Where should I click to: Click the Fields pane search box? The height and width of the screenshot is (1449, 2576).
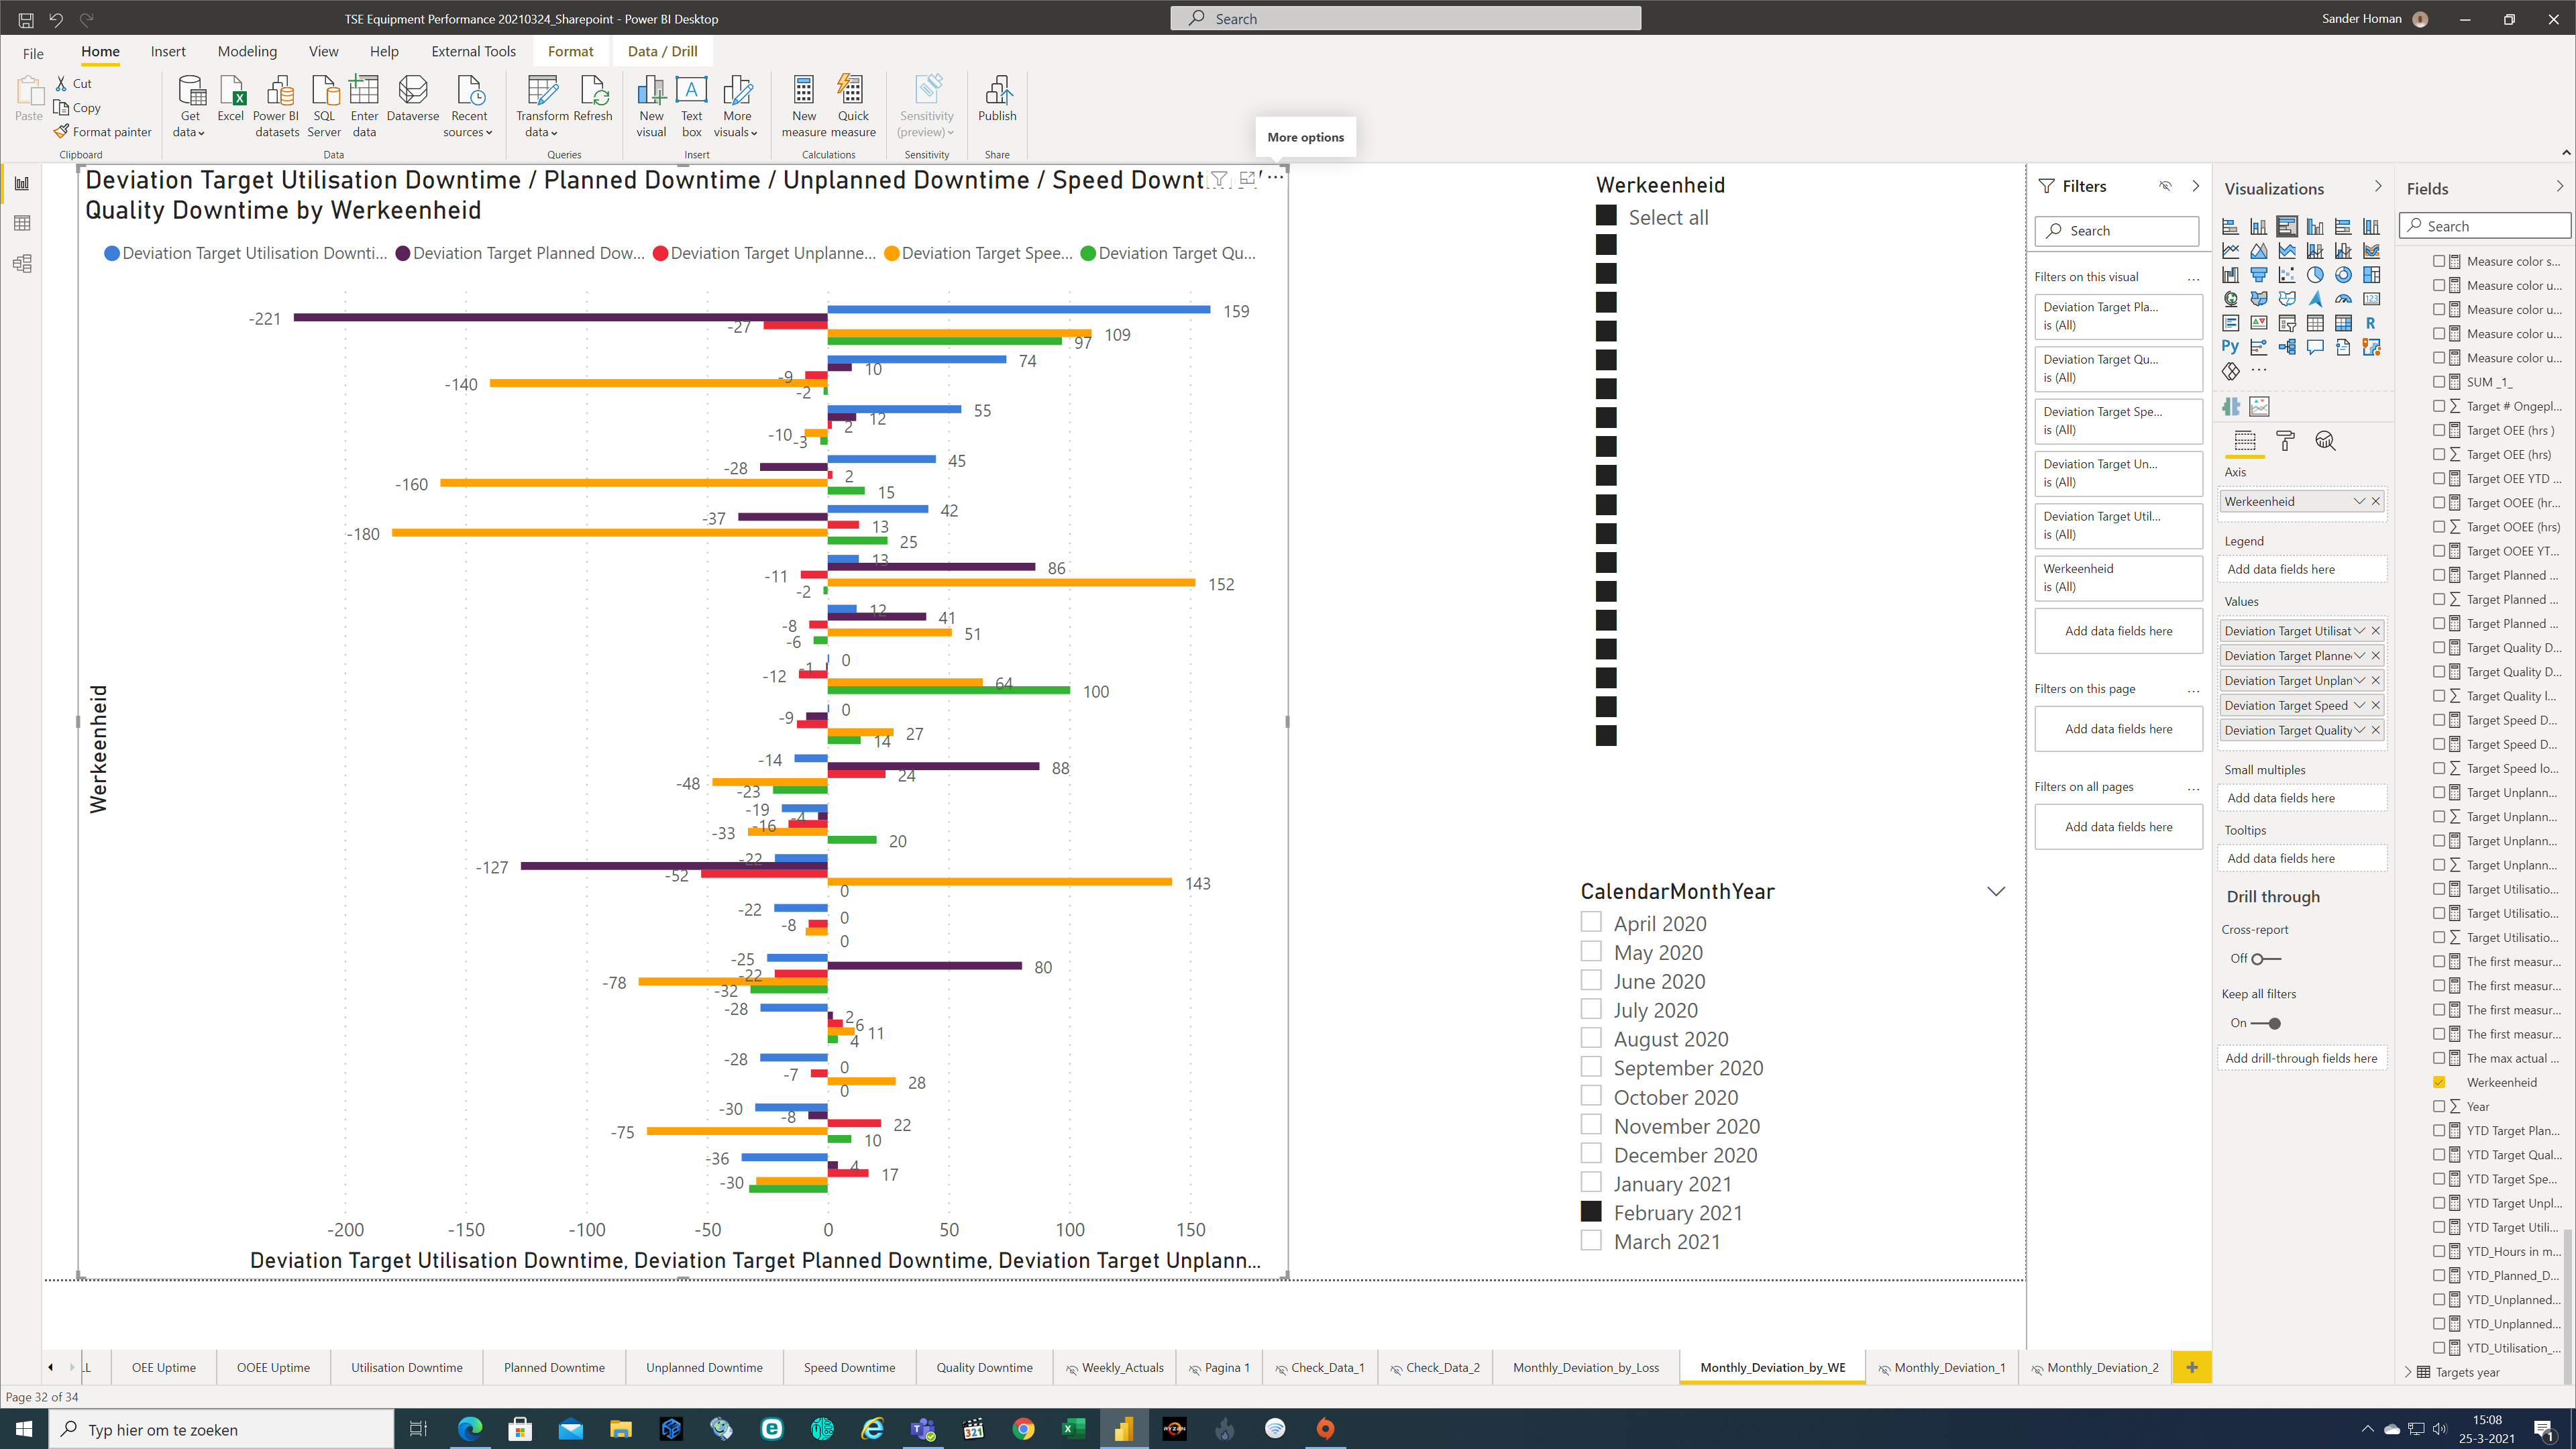[2485, 226]
